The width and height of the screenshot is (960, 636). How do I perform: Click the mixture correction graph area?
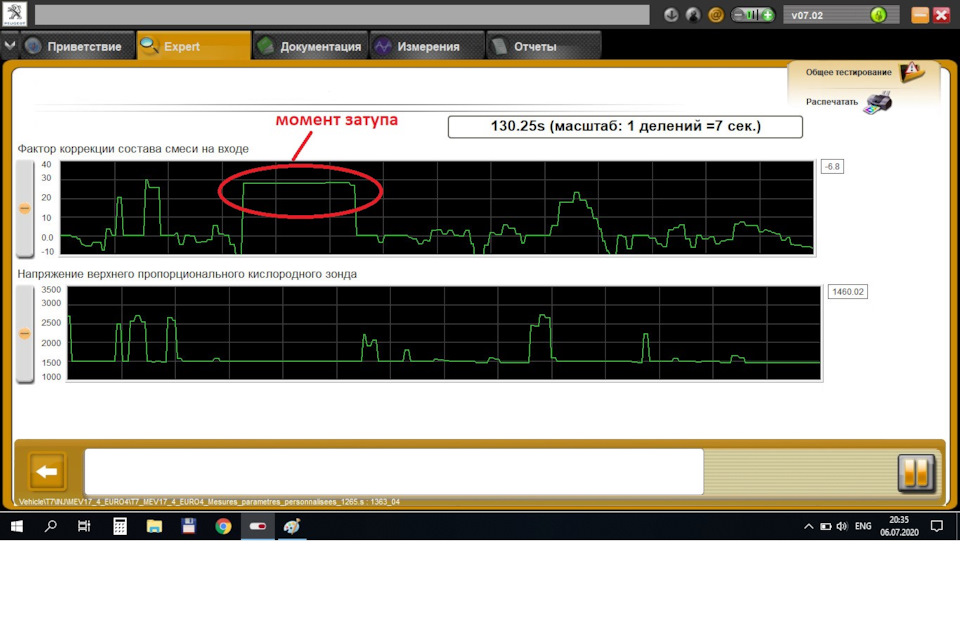[437, 208]
